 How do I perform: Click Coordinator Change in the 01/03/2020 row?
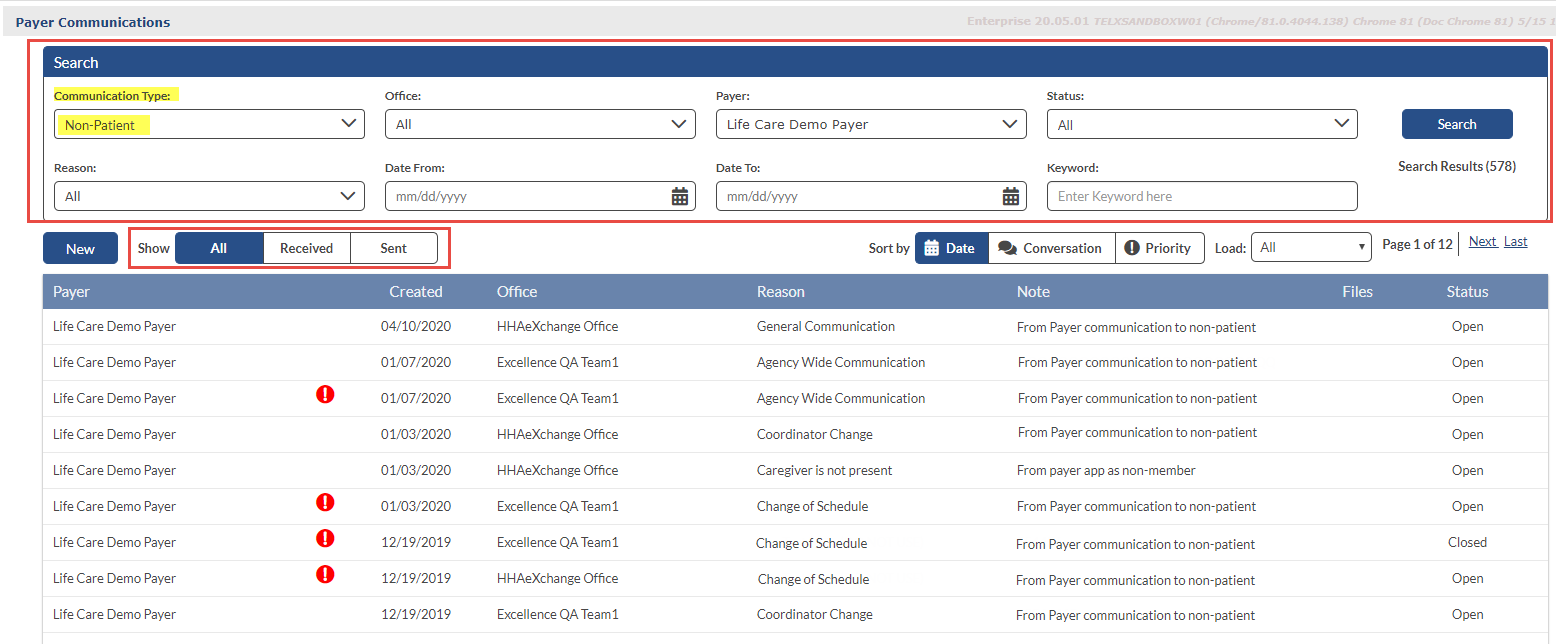click(x=815, y=434)
